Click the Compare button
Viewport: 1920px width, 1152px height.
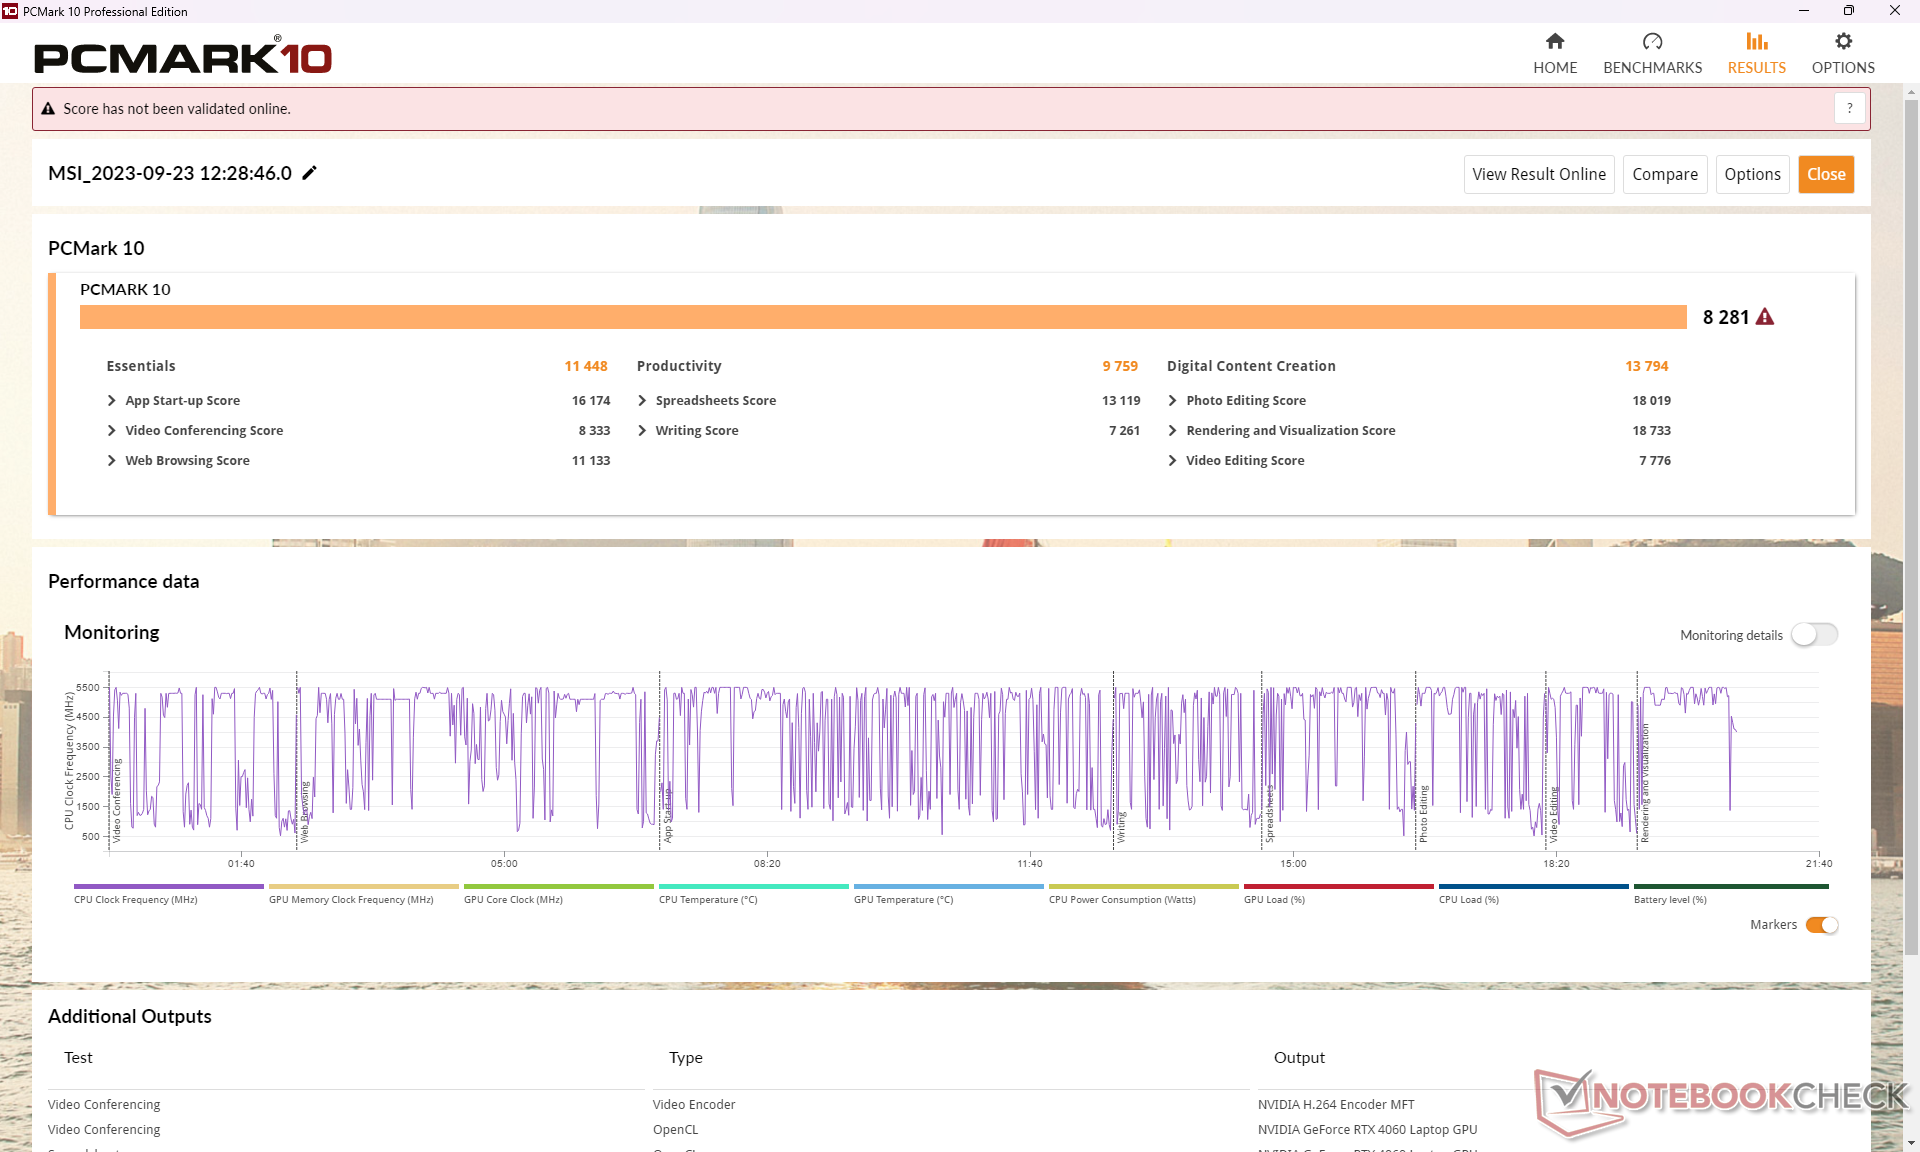click(x=1664, y=174)
